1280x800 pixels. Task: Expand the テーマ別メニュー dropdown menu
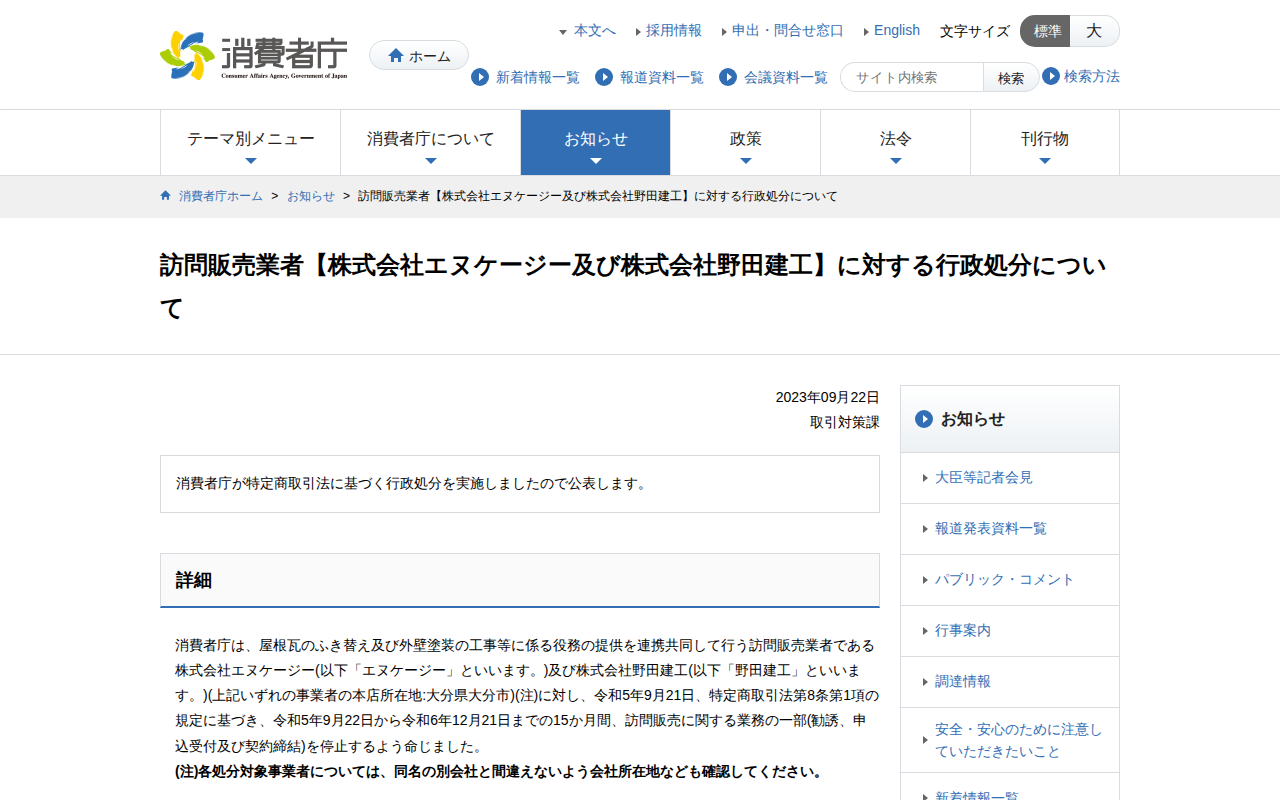250,142
